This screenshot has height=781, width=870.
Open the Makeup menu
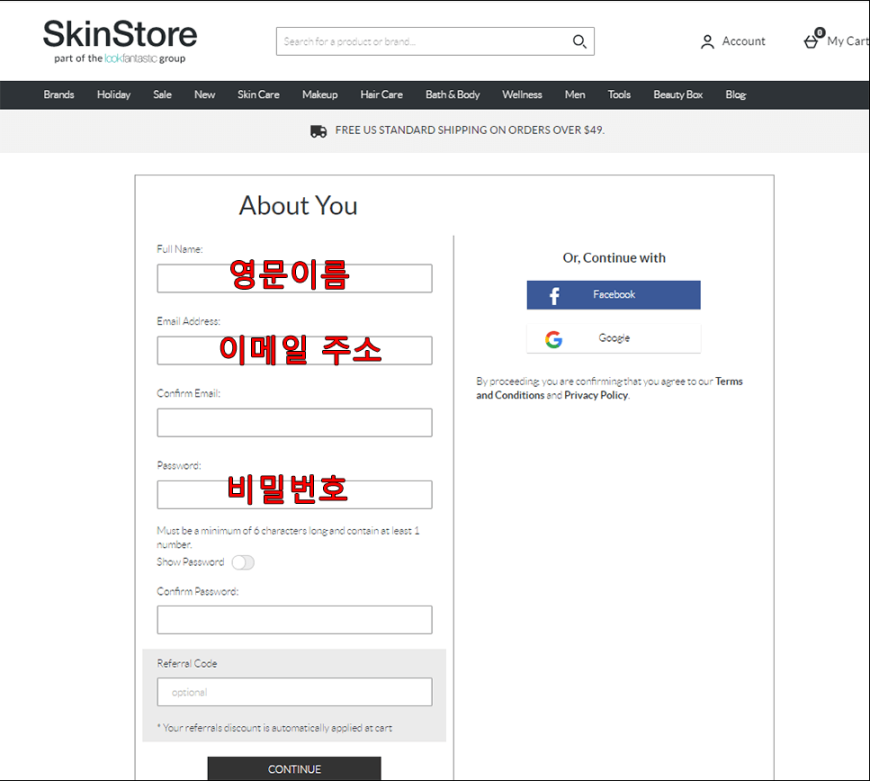tap(320, 95)
